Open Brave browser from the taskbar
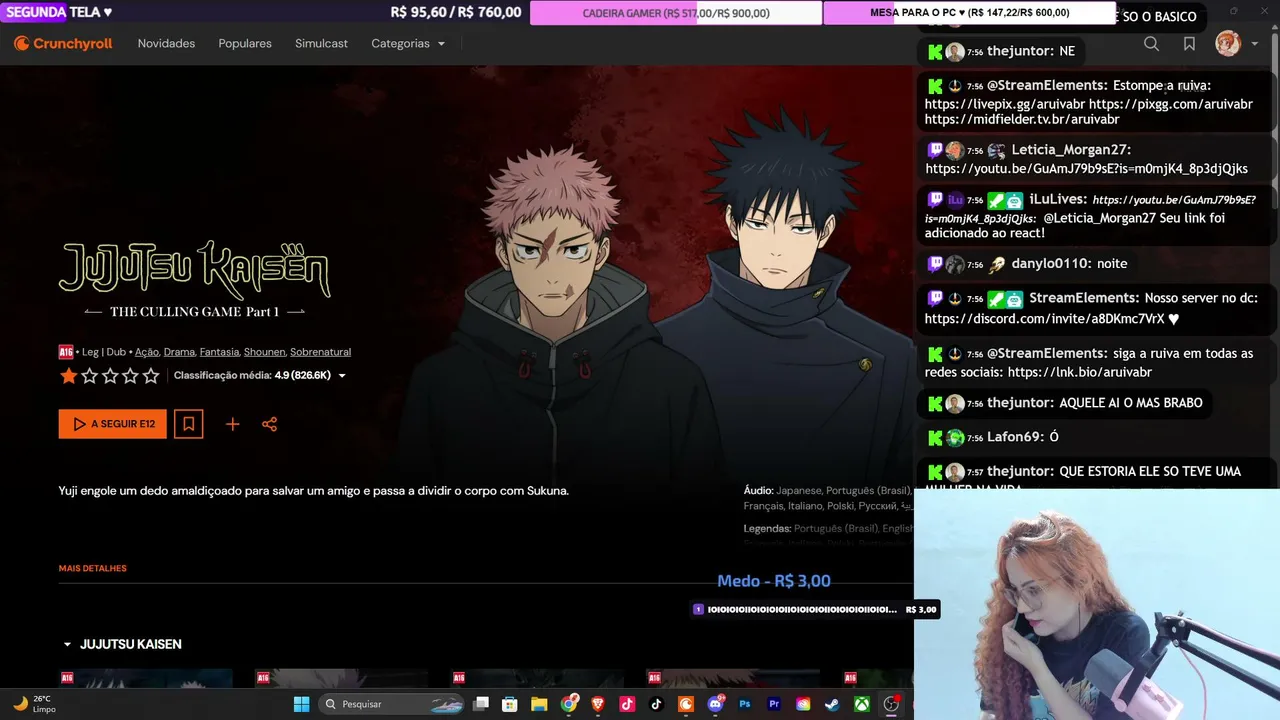The width and height of the screenshot is (1280, 720). point(598,704)
